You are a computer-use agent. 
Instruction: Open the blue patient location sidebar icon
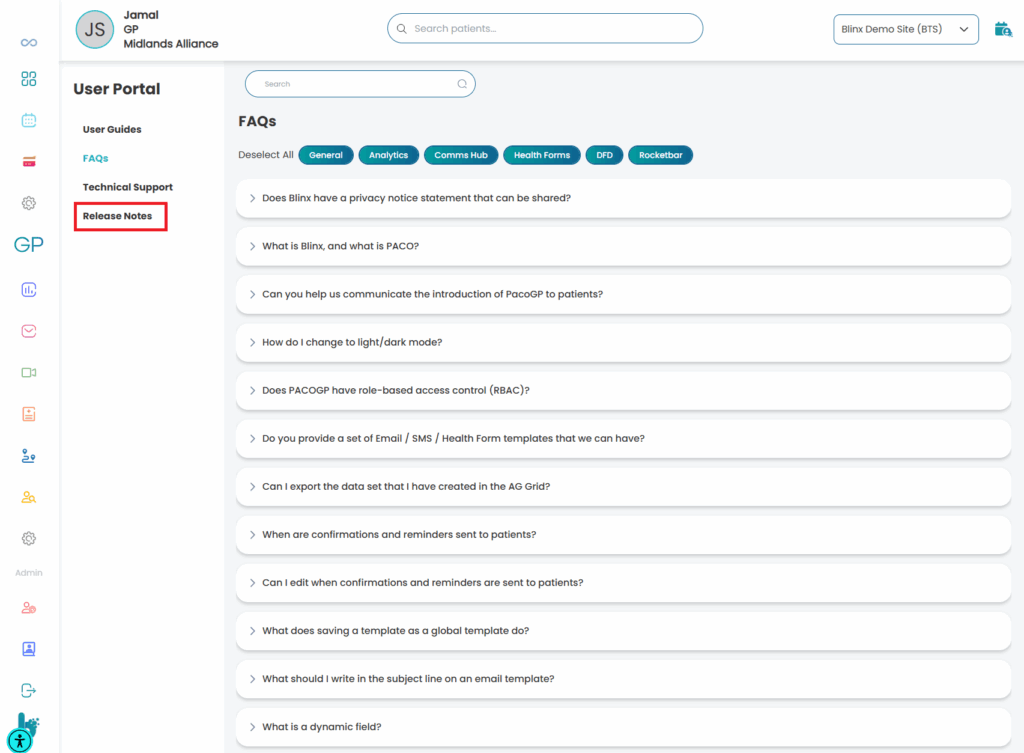point(29,456)
